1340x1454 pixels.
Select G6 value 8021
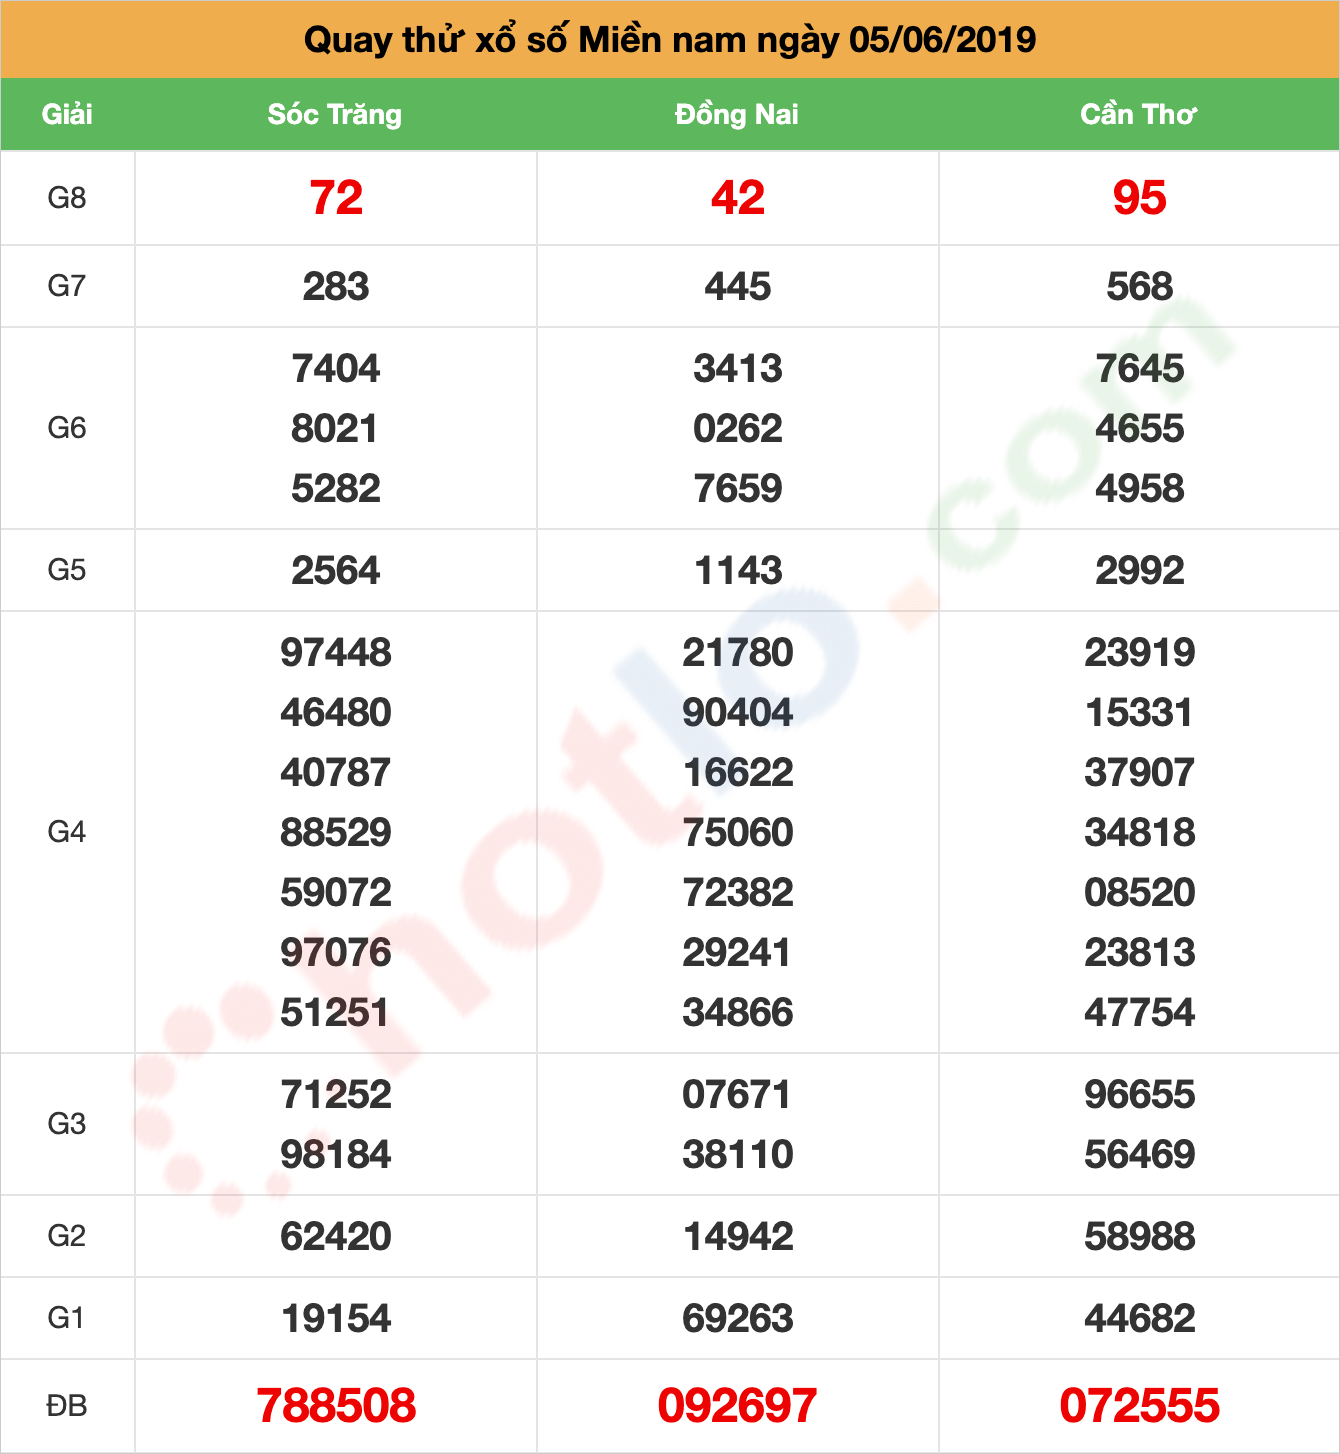(x=335, y=429)
